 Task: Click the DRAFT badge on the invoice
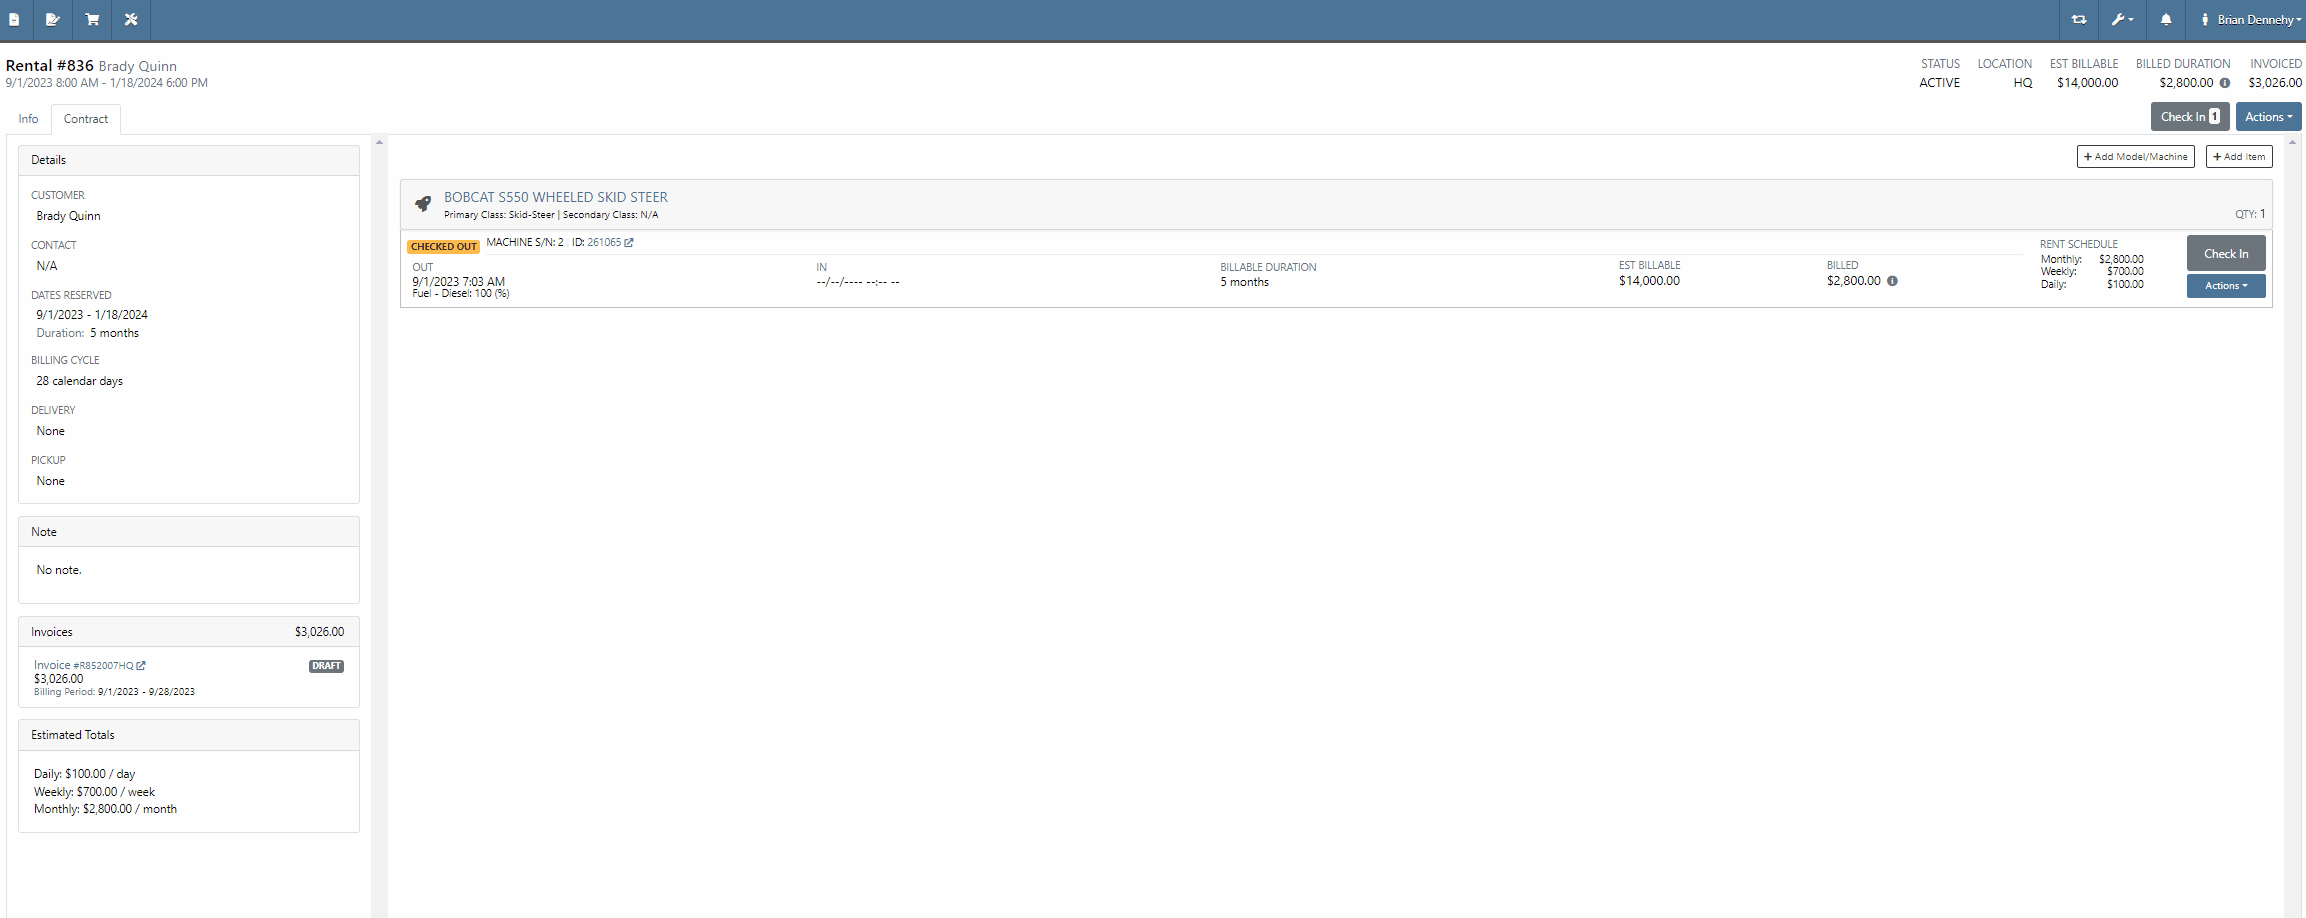pyautogui.click(x=326, y=666)
